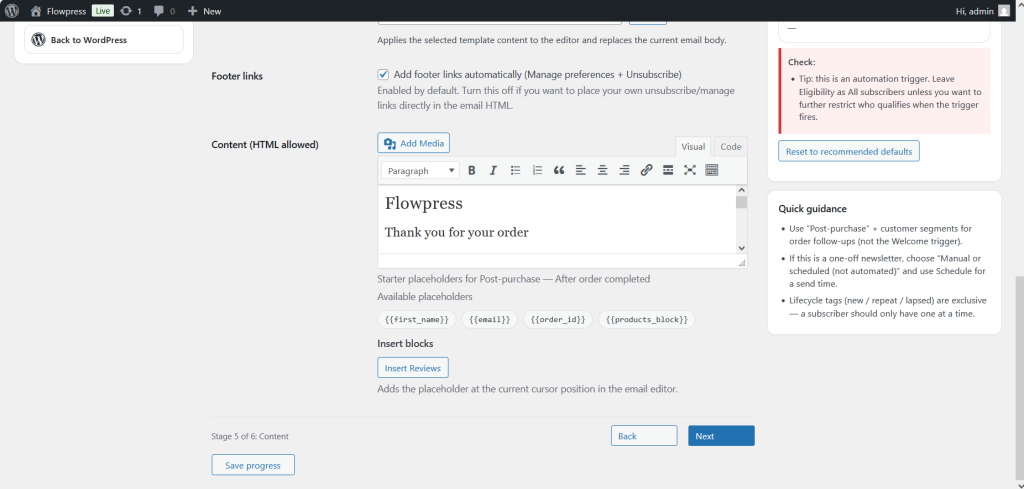Toggle Add footer links automatically checkbox

click(x=383, y=74)
